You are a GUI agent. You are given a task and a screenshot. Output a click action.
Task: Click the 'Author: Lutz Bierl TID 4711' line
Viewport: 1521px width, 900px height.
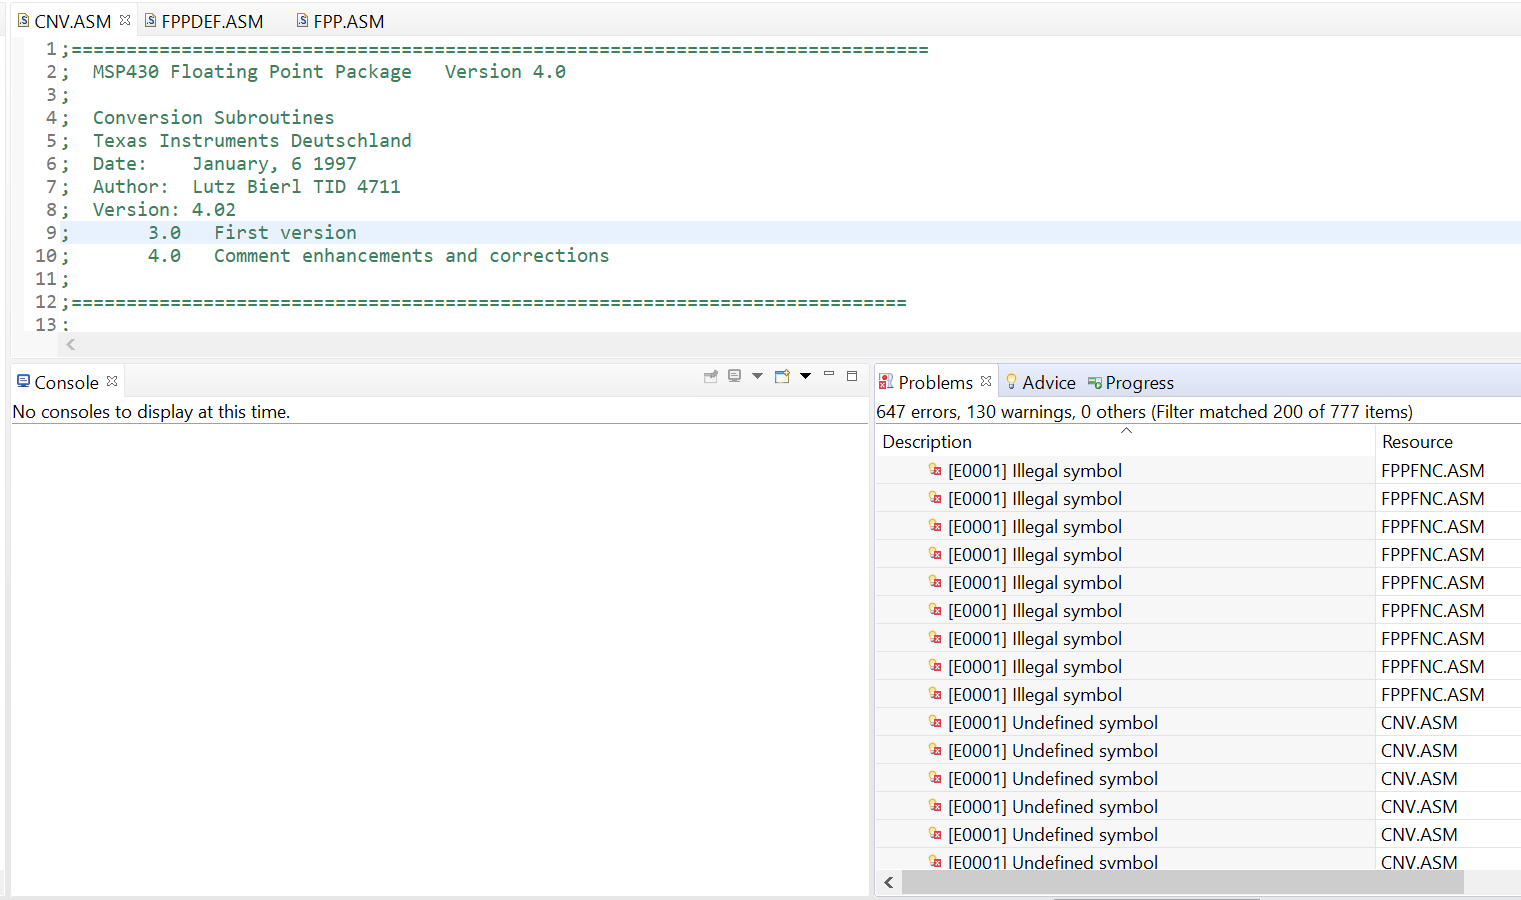click(246, 186)
